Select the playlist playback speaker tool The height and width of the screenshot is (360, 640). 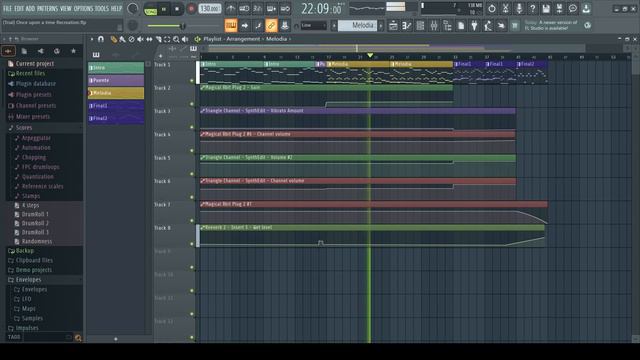[185, 39]
